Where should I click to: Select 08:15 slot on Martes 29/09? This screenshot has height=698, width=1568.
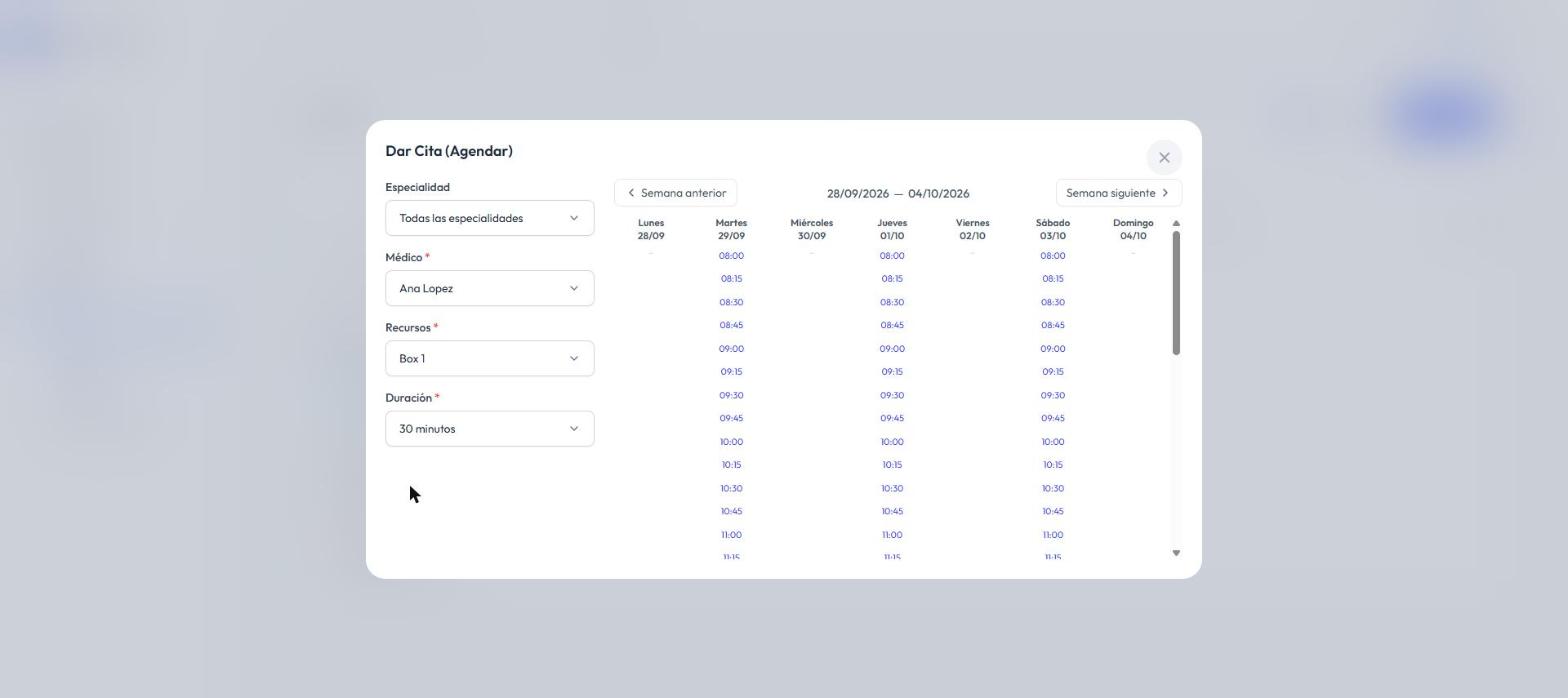tap(731, 279)
